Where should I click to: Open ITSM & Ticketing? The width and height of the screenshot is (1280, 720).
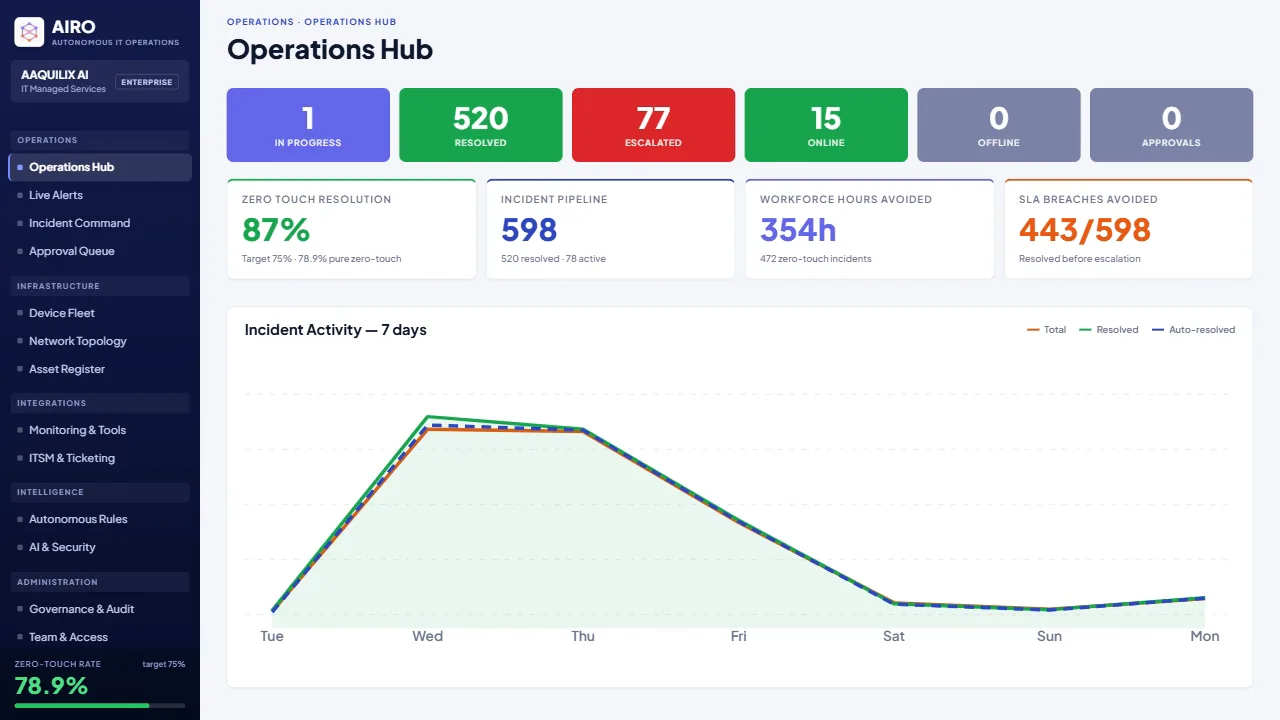pyautogui.click(x=100, y=458)
